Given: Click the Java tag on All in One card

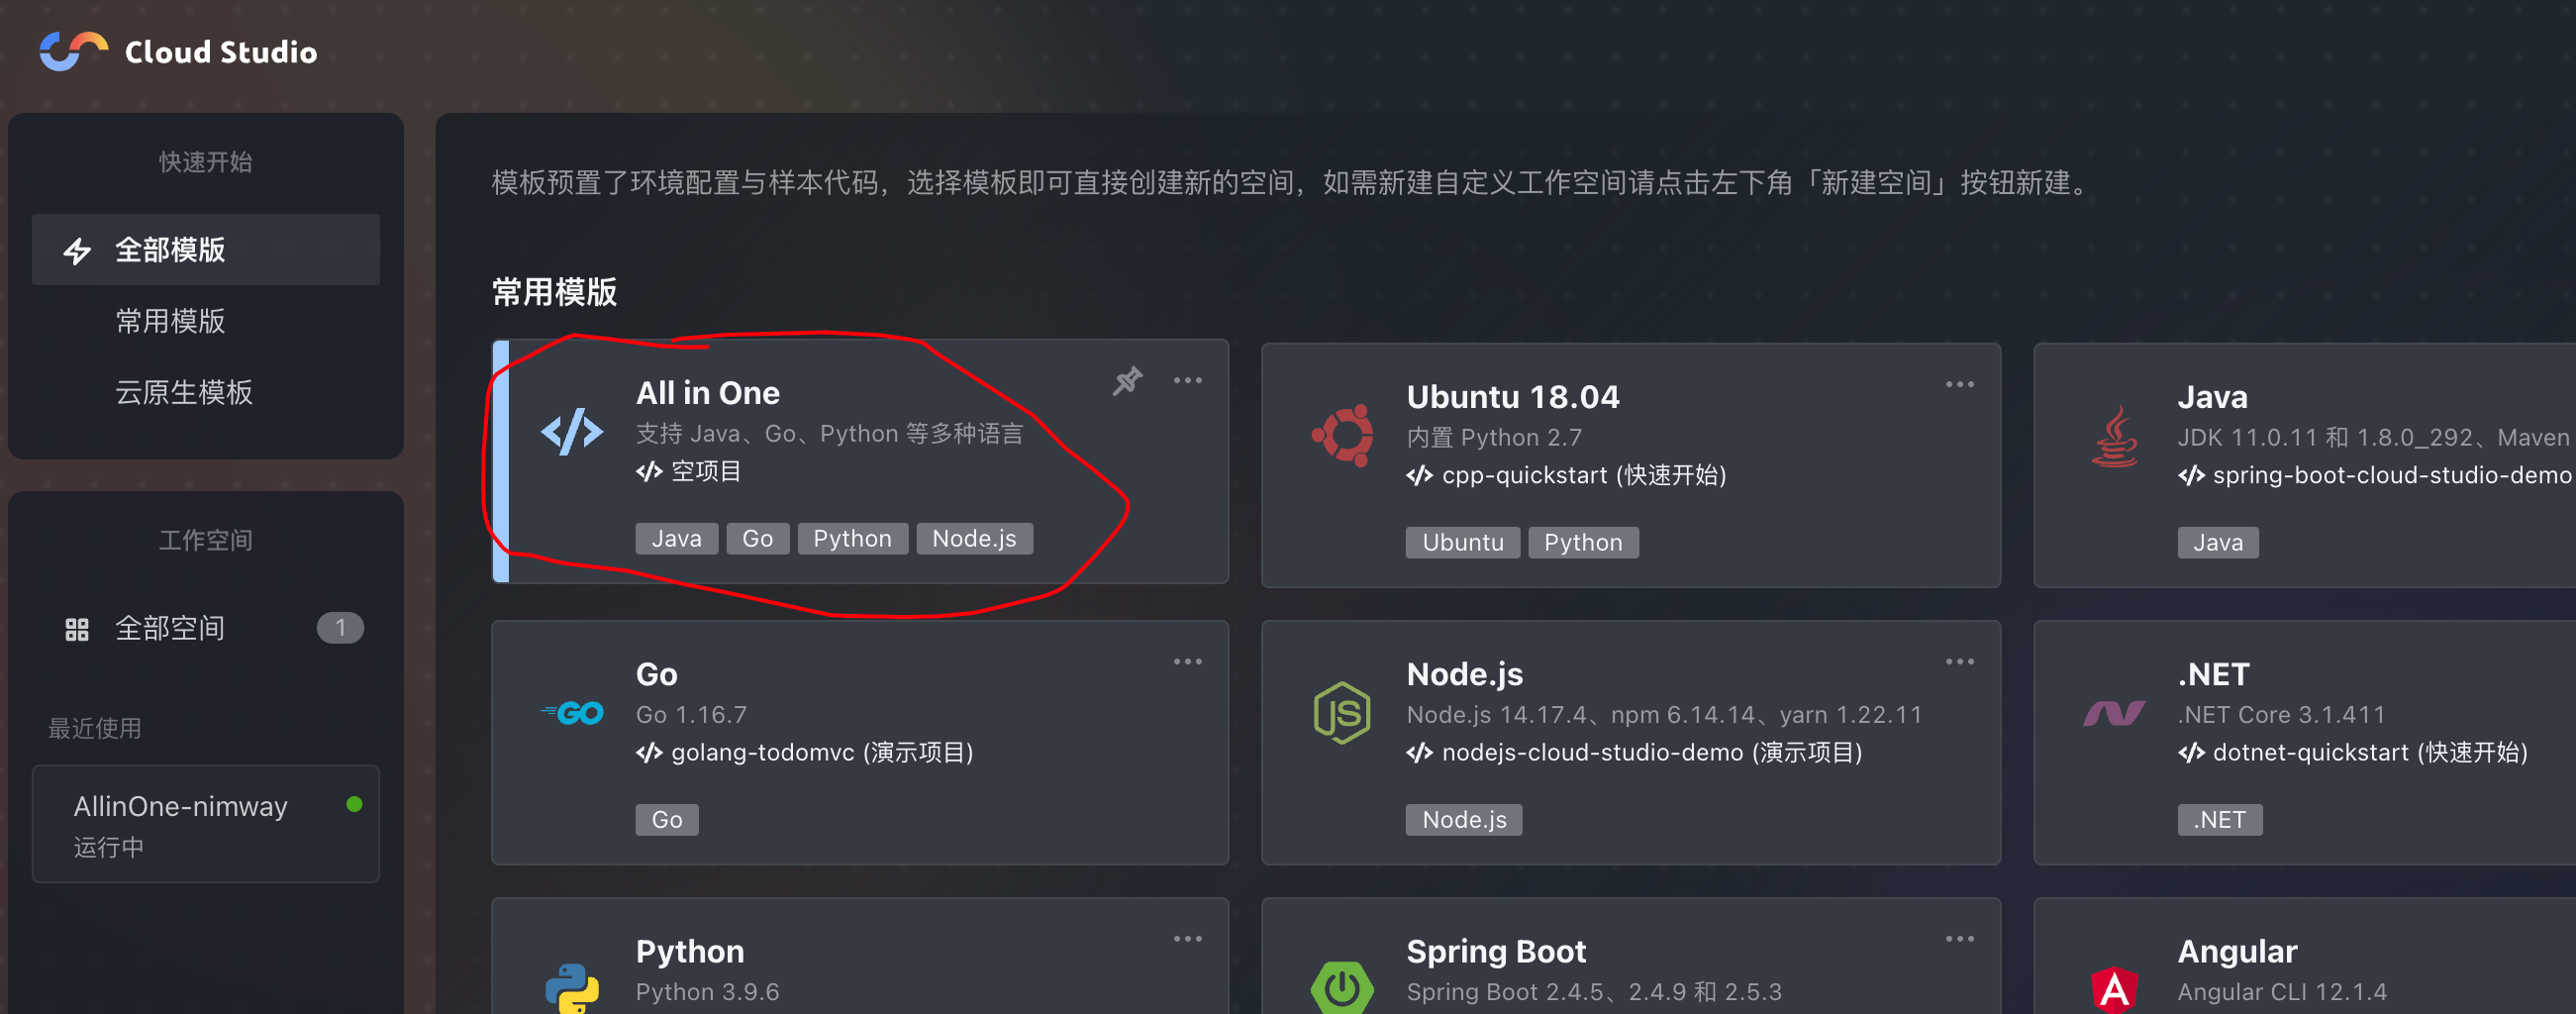Looking at the screenshot, I should pyautogui.click(x=676, y=538).
